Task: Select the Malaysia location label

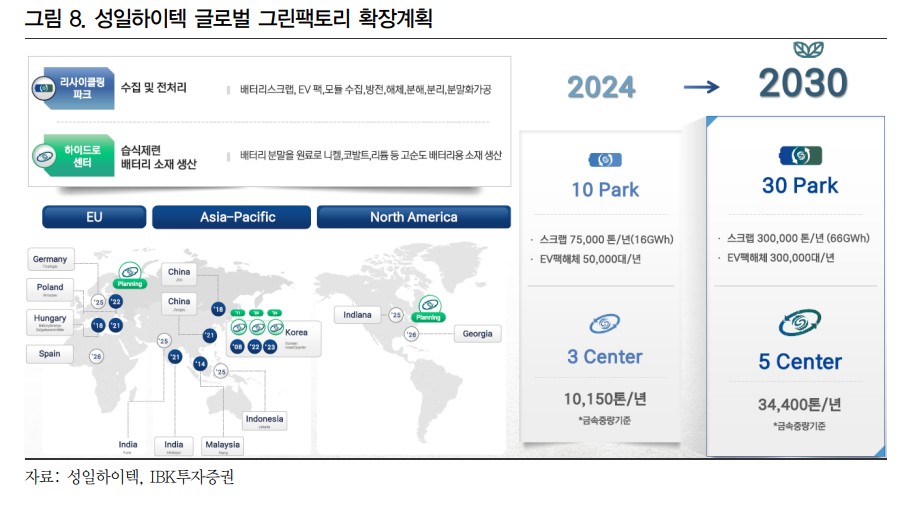Action: (x=222, y=446)
